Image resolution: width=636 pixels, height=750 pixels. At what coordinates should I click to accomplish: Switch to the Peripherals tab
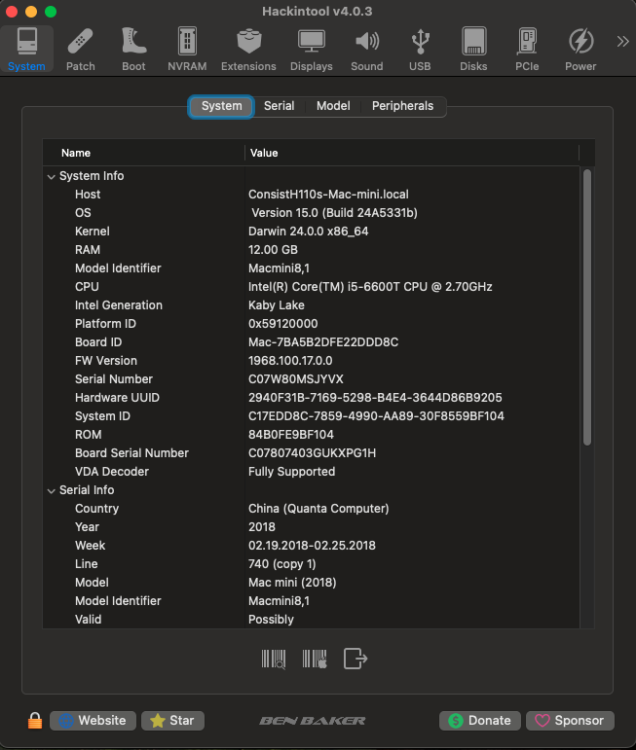403,106
